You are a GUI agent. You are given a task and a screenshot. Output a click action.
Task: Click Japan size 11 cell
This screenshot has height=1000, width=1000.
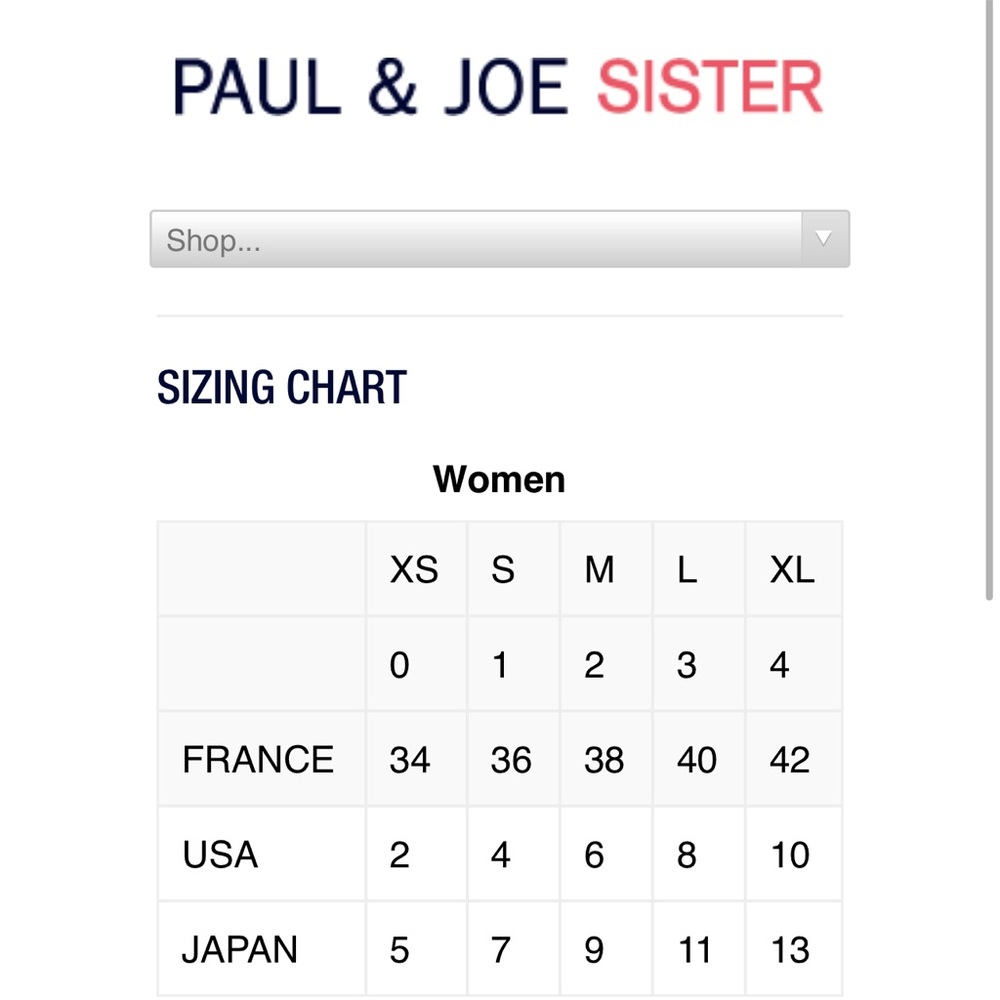point(698,949)
